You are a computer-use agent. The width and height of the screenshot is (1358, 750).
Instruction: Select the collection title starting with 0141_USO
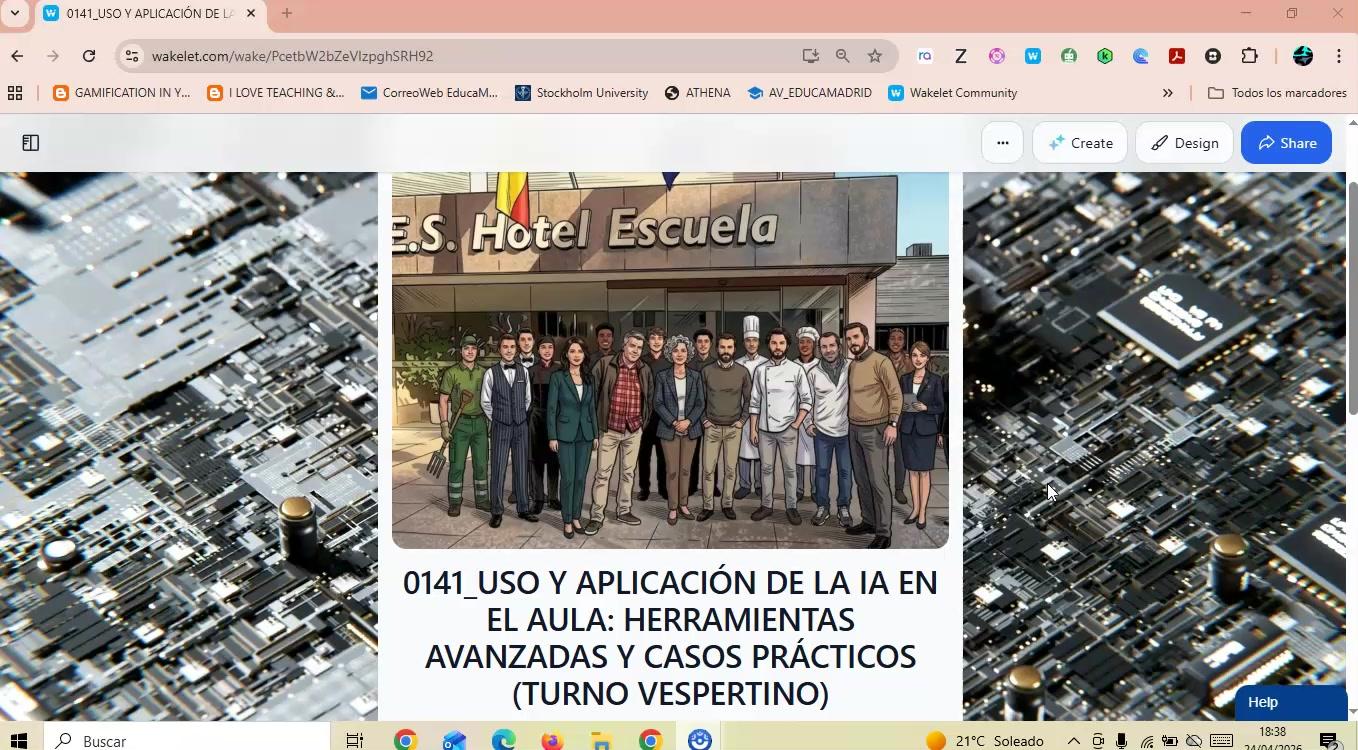[x=670, y=638]
